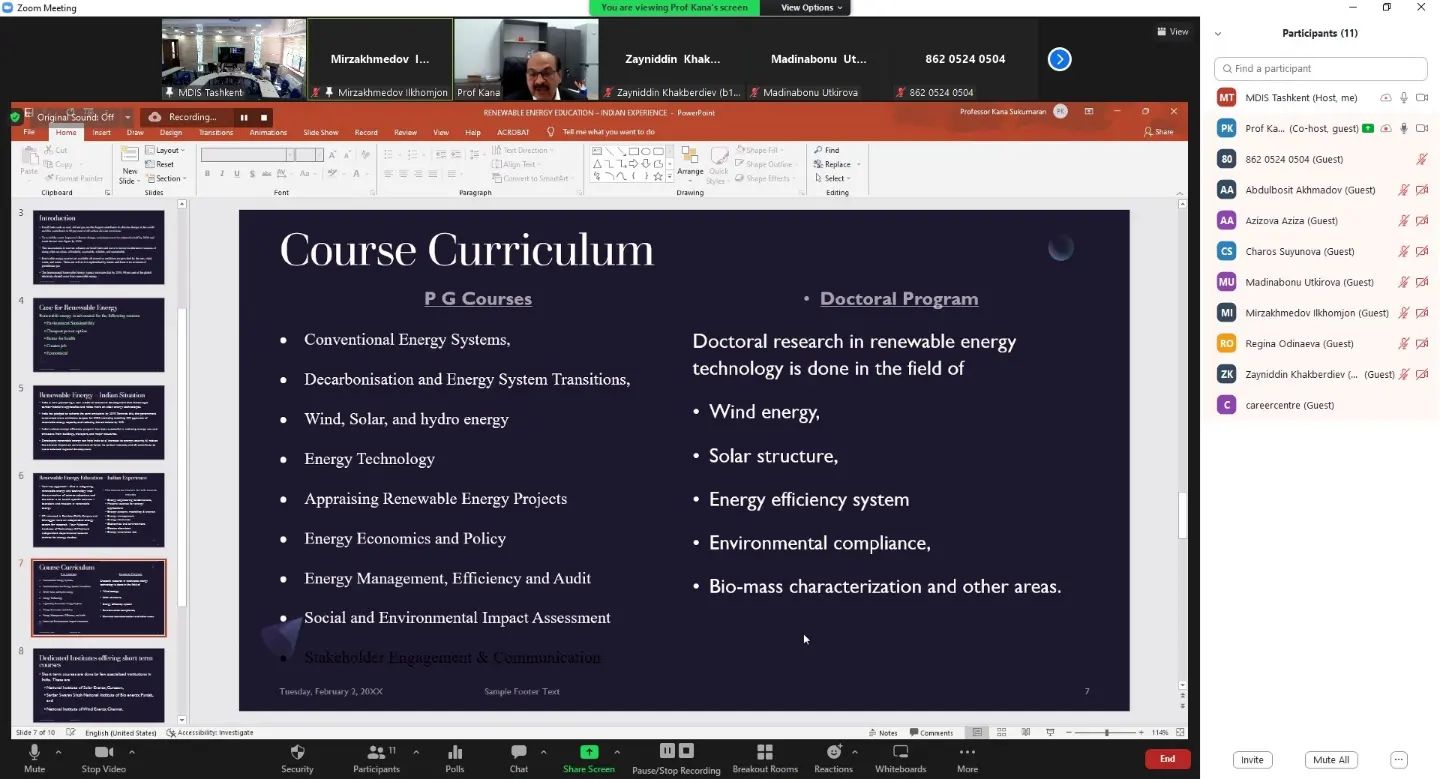Open the Chat panel icon
Viewport: 1440px width, 779px height.
coord(518,752)
